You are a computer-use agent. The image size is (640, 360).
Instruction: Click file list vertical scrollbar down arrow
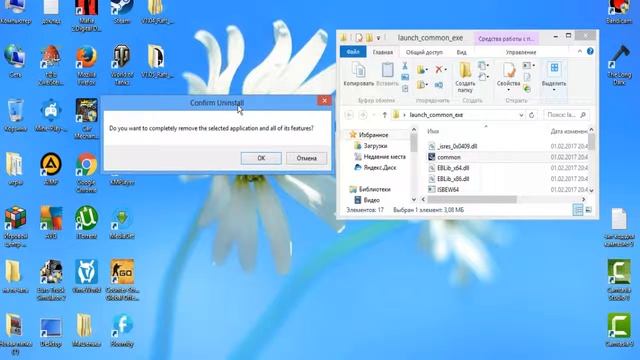pos(591,190)
